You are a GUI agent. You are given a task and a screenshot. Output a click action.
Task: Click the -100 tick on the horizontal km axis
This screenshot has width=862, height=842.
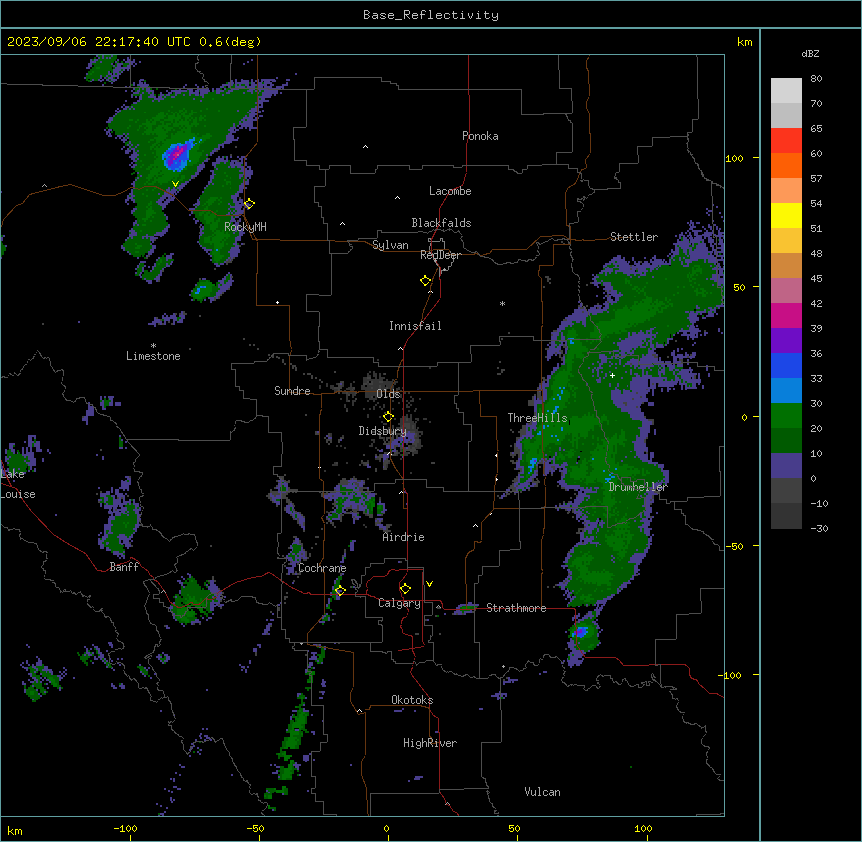tap(125, 829)
